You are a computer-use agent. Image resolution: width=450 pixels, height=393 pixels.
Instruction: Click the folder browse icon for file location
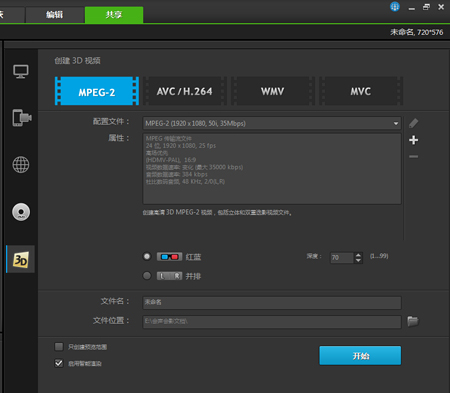(x=413, y=321)
